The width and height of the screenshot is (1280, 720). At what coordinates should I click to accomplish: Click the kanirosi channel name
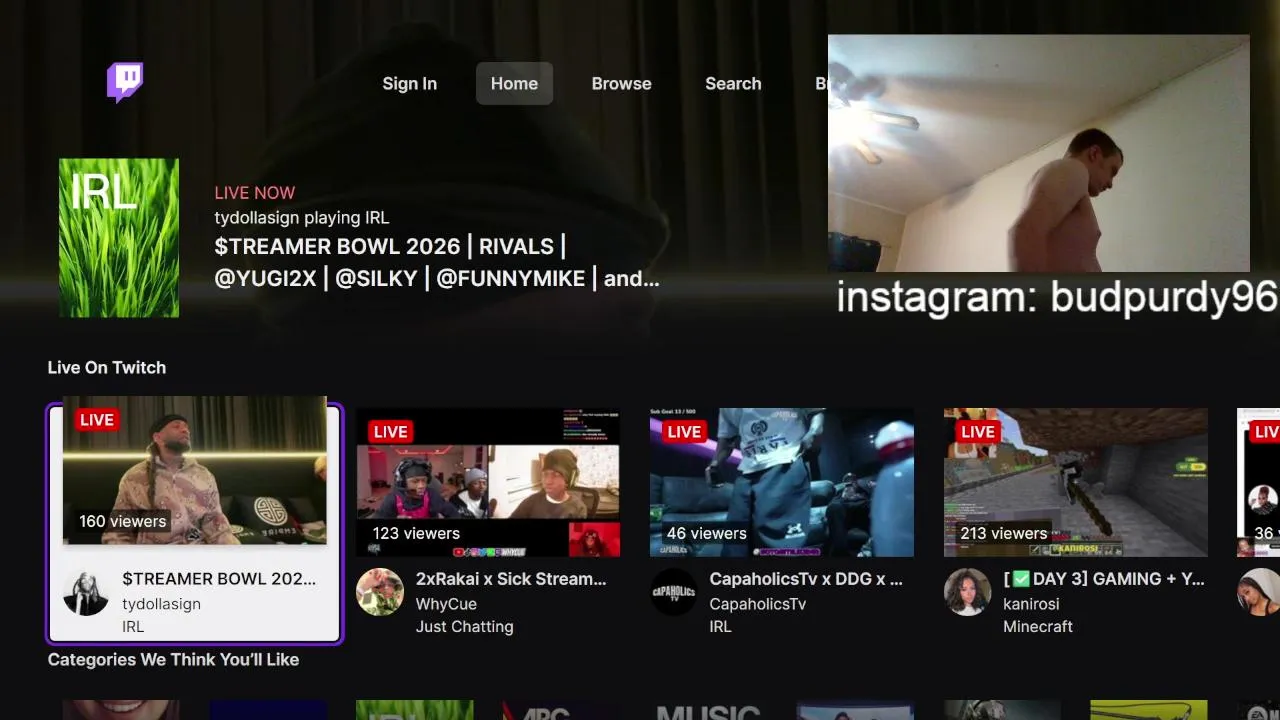click(x=1031, y=604)
